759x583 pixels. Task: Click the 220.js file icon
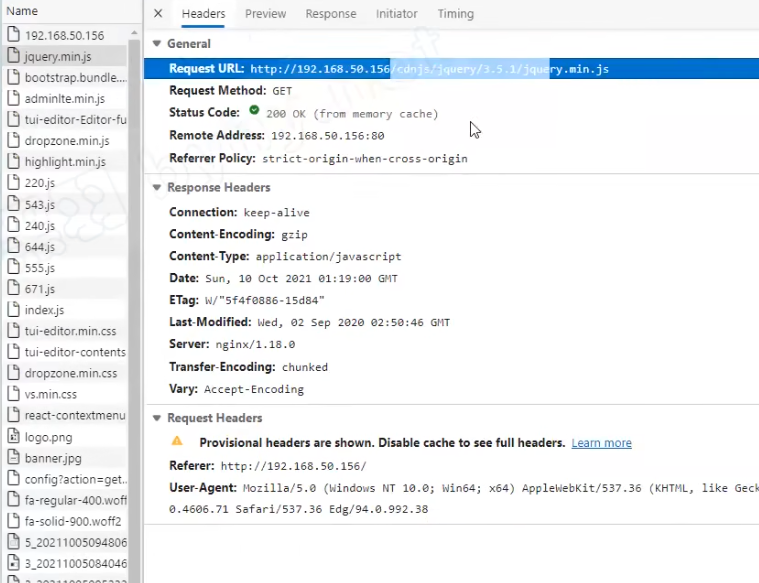[x=14, y=183]
